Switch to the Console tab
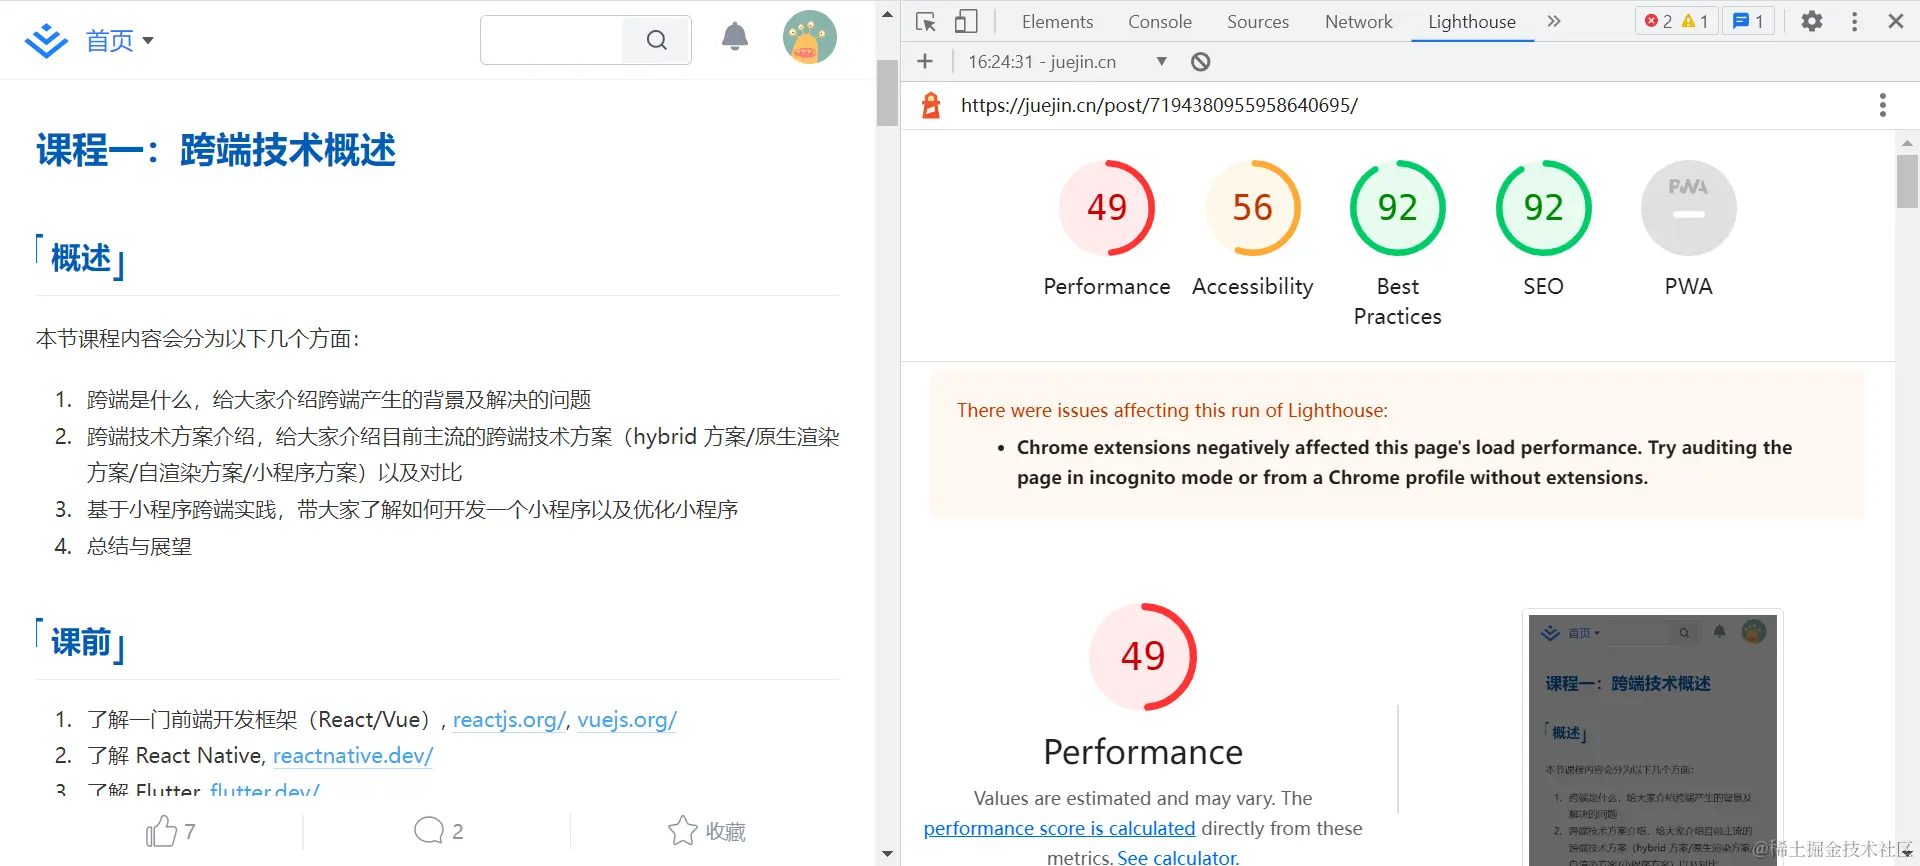The width and height of the screenshot is (1920, 866). tap(1160, 21)
